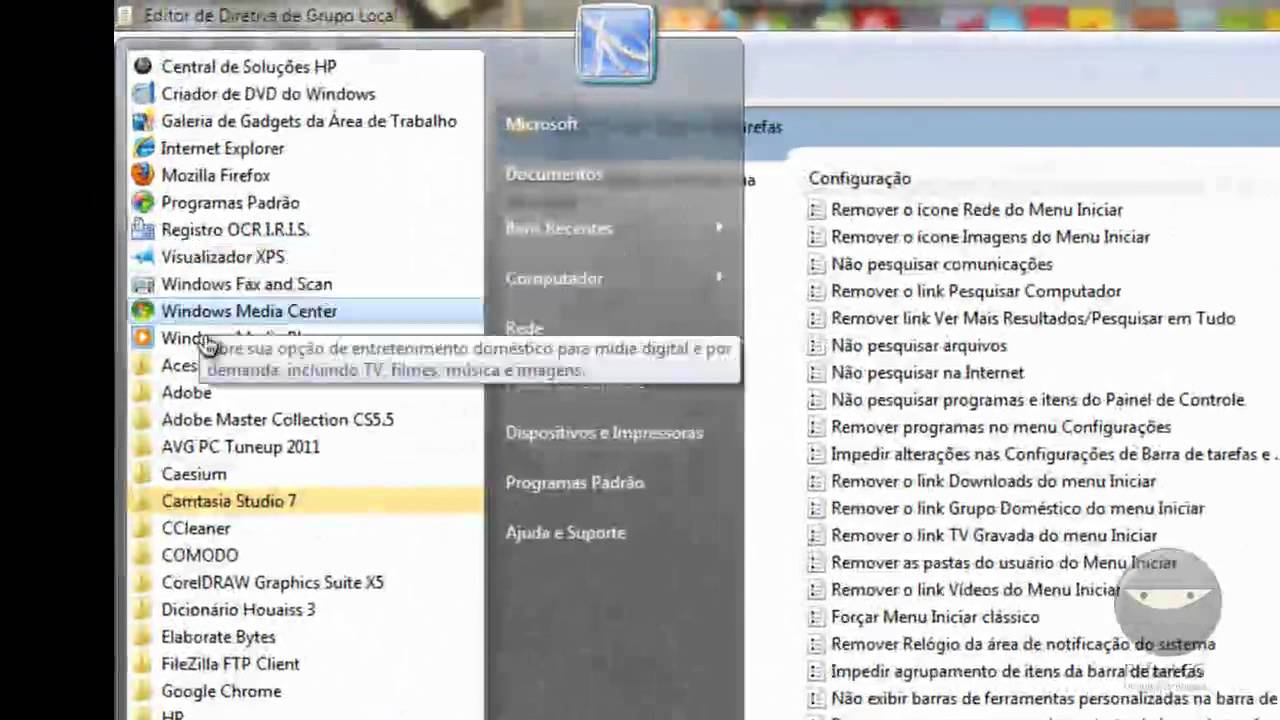Select policy Não exibir barras de ferramentas personalizadas
This screenshot has width=1280, height=720.
[x=1055, y=698]
